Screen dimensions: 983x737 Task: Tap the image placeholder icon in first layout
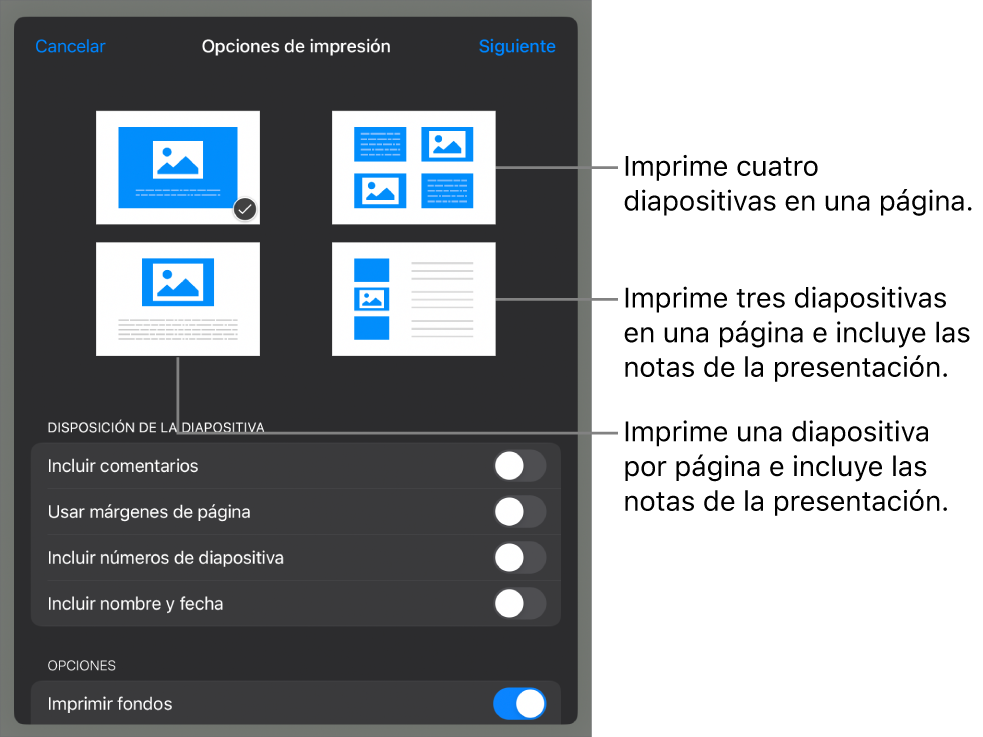[178, 160]
